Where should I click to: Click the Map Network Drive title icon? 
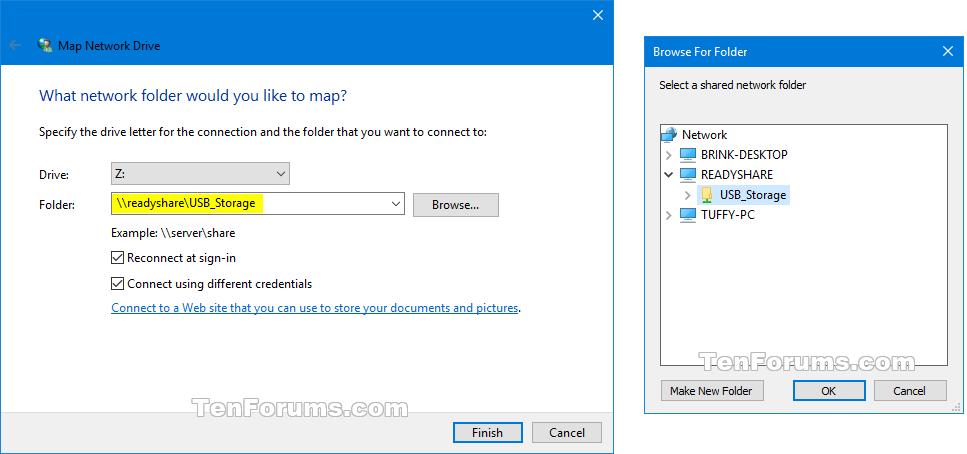(44, 46)
